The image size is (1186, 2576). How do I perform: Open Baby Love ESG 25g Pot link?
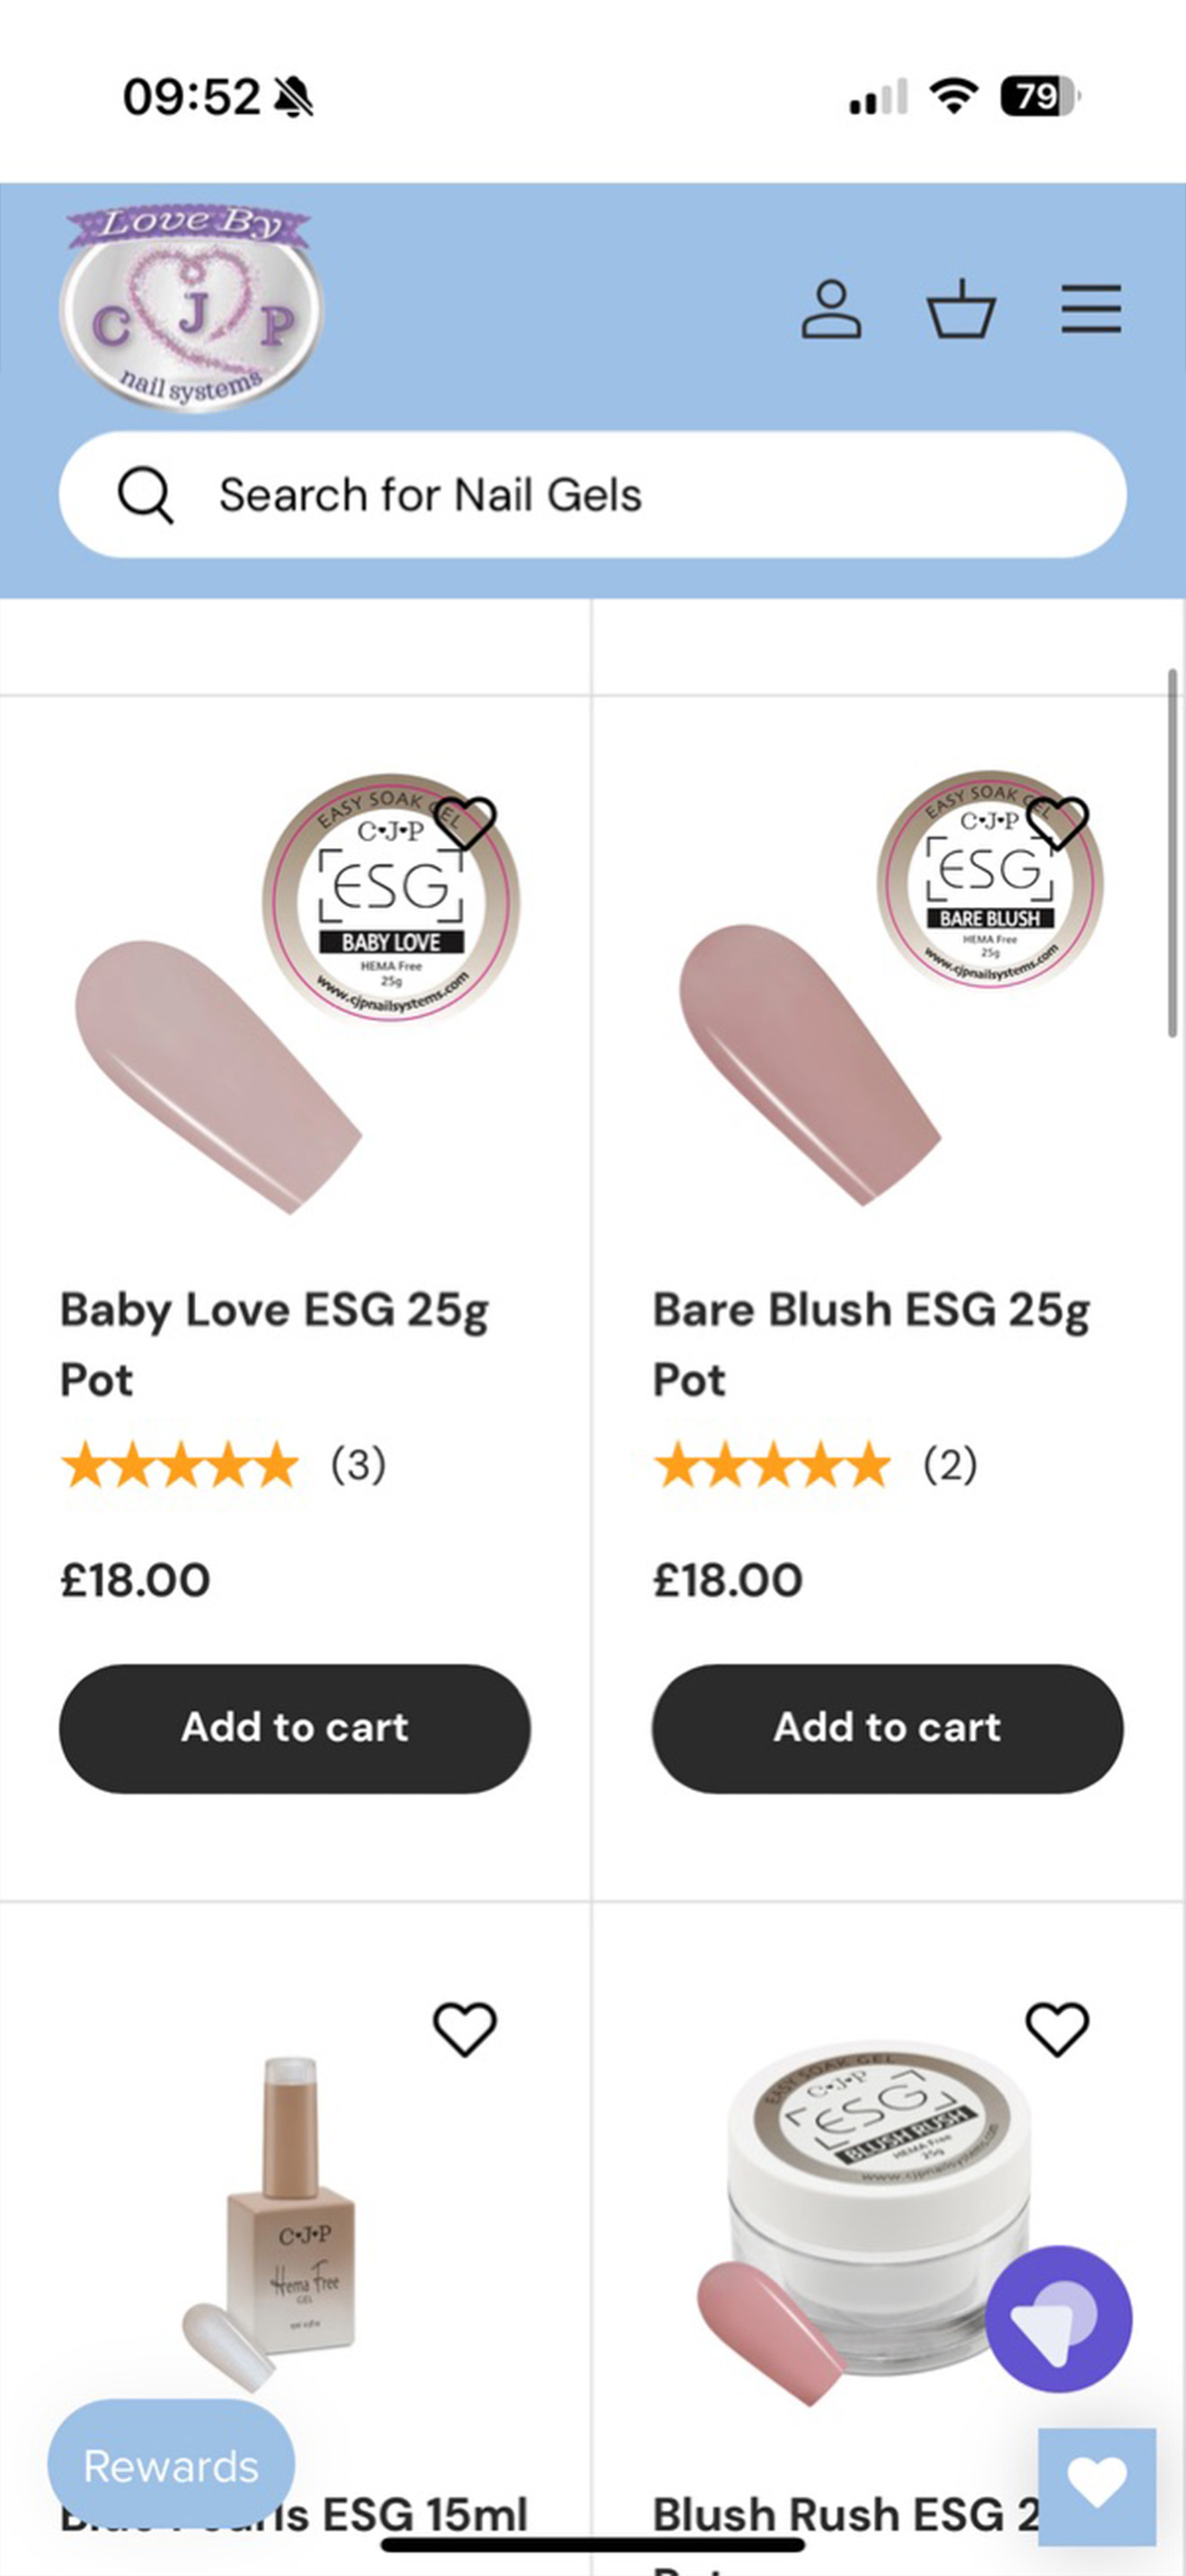coord(274,1344)
